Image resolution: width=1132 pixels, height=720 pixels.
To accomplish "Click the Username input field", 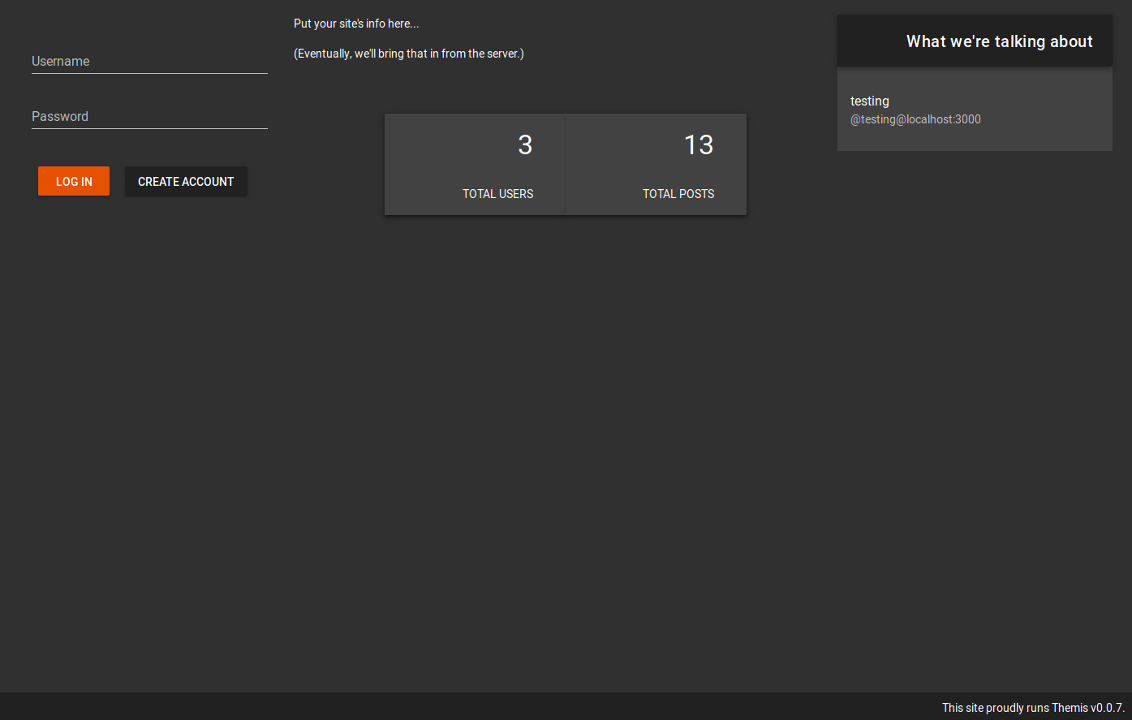I will coord(149,61).
